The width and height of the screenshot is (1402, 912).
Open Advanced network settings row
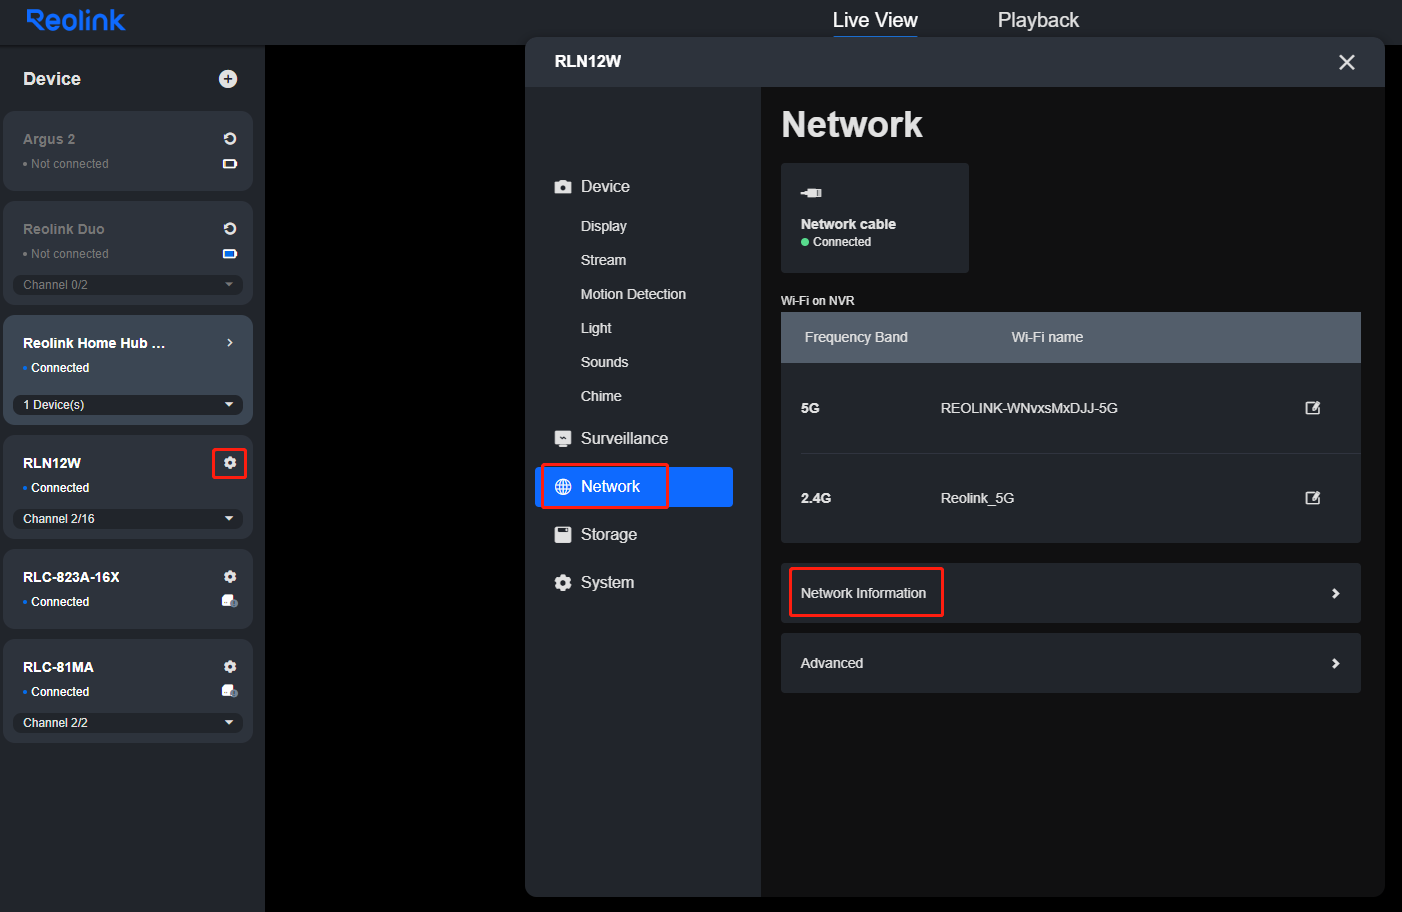1070,663
